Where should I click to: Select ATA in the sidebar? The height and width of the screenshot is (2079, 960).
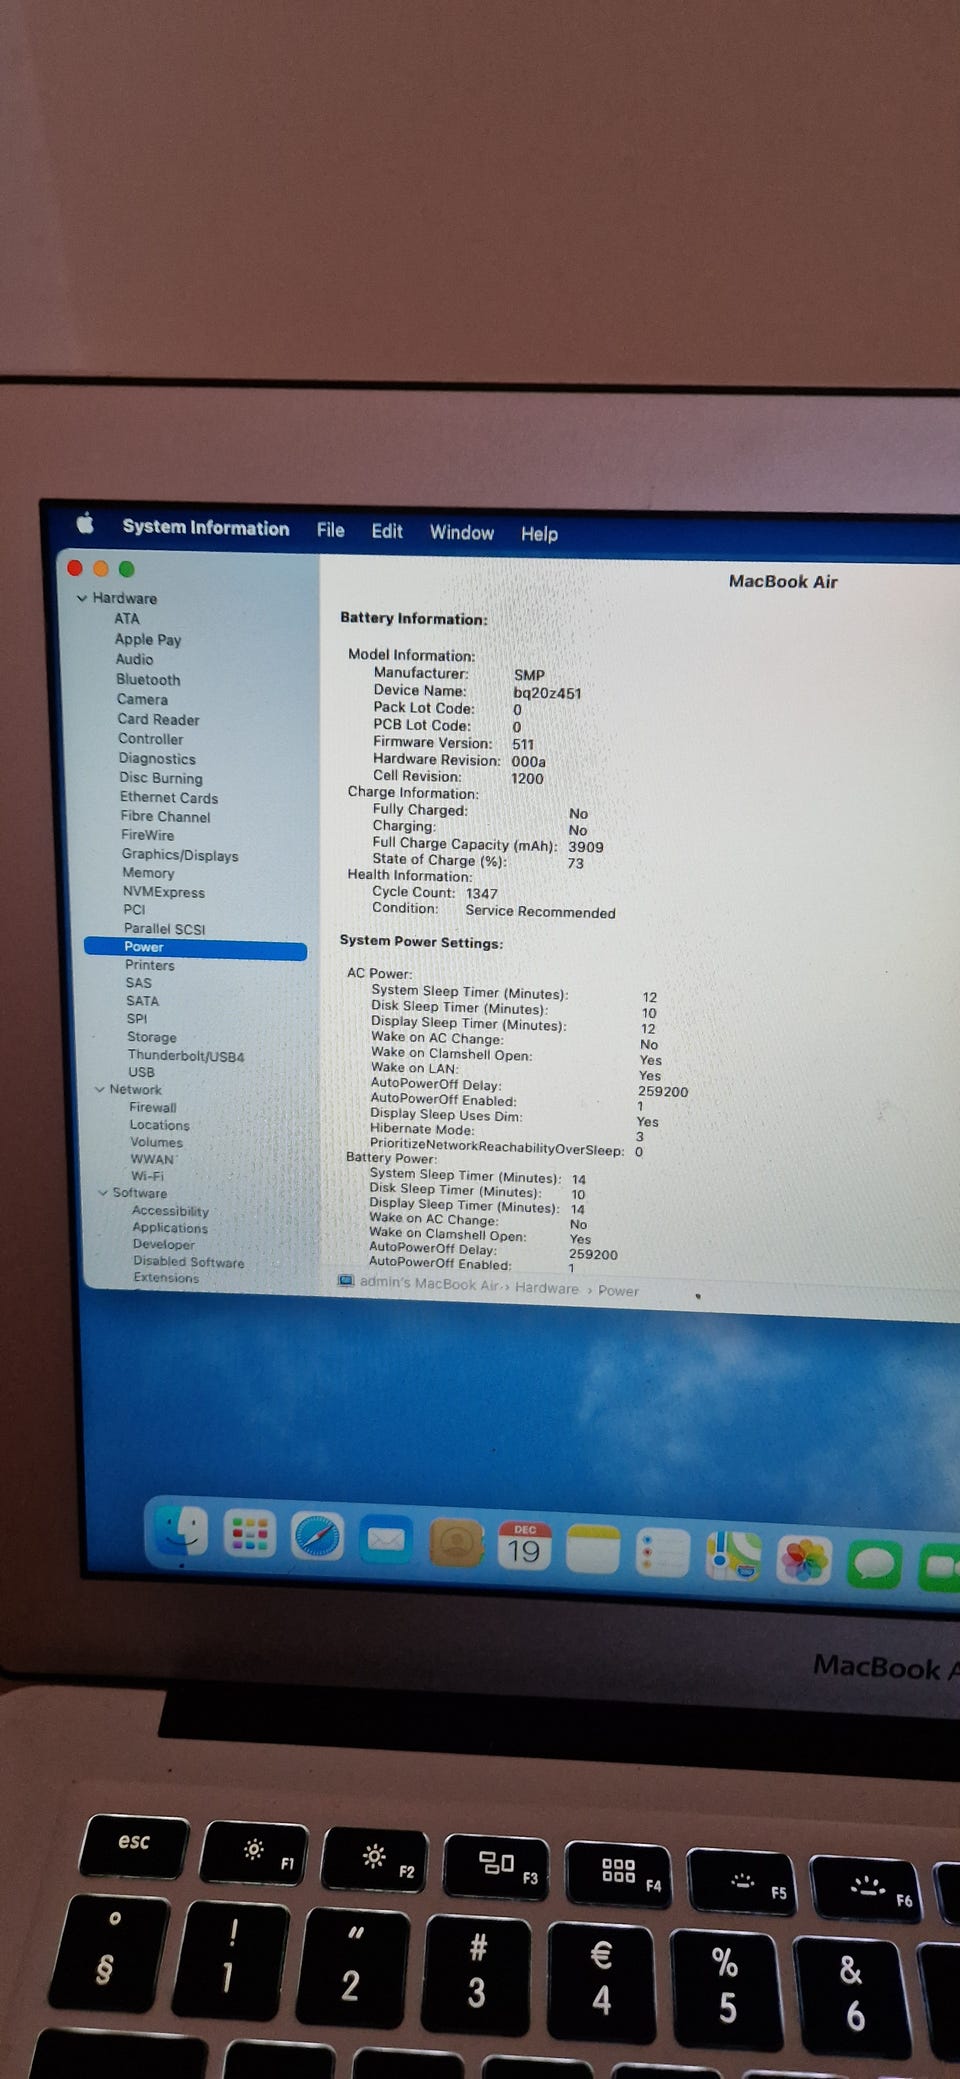point(127,618)
